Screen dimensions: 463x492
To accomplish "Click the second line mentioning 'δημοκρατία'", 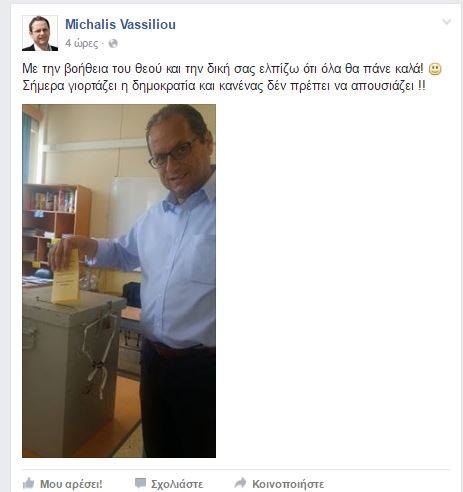I will [224, 86].
